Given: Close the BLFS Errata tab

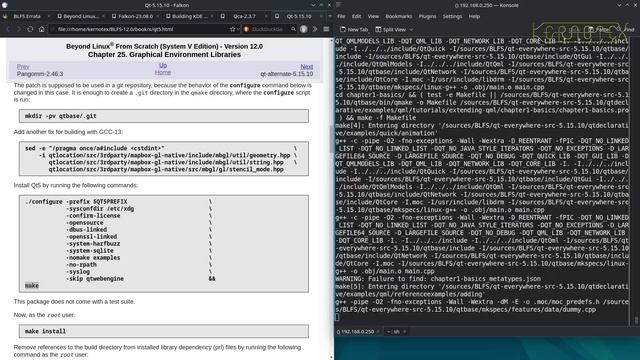Looking at the screenshot, I should (x=49, y=16).
